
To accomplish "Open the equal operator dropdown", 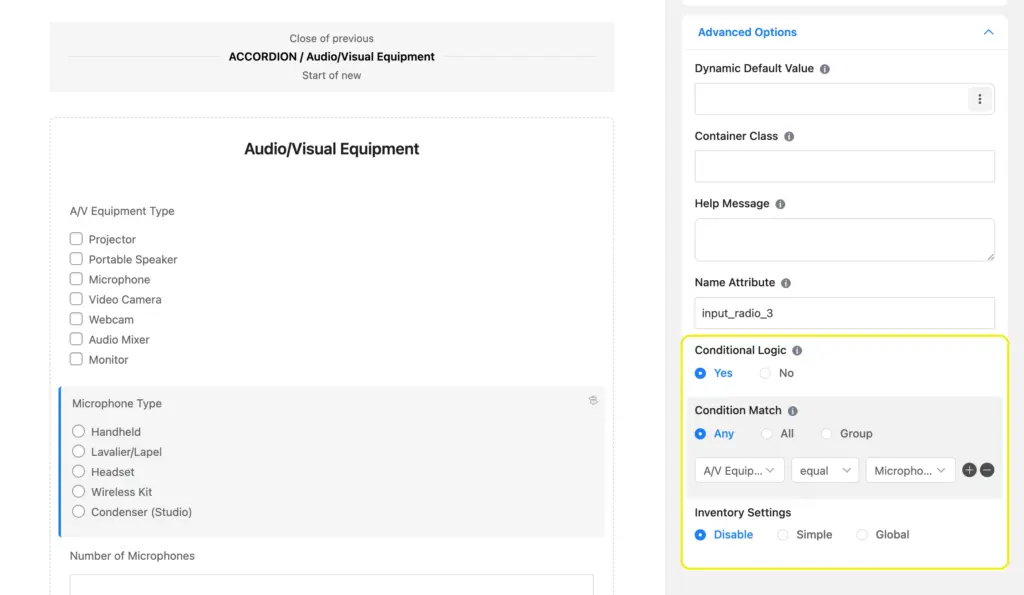I will (825, 470).
